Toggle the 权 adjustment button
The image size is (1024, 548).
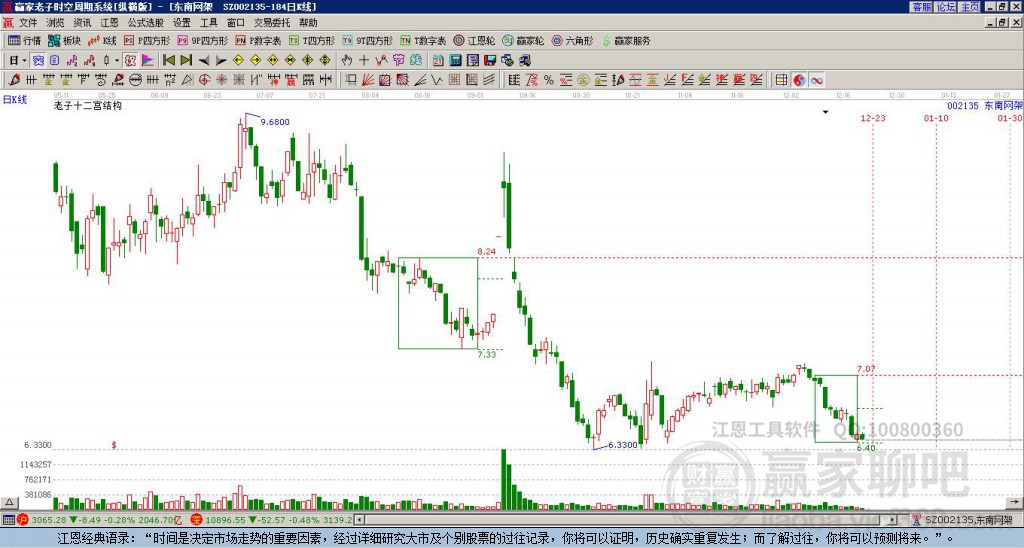(x=130, y=60)
